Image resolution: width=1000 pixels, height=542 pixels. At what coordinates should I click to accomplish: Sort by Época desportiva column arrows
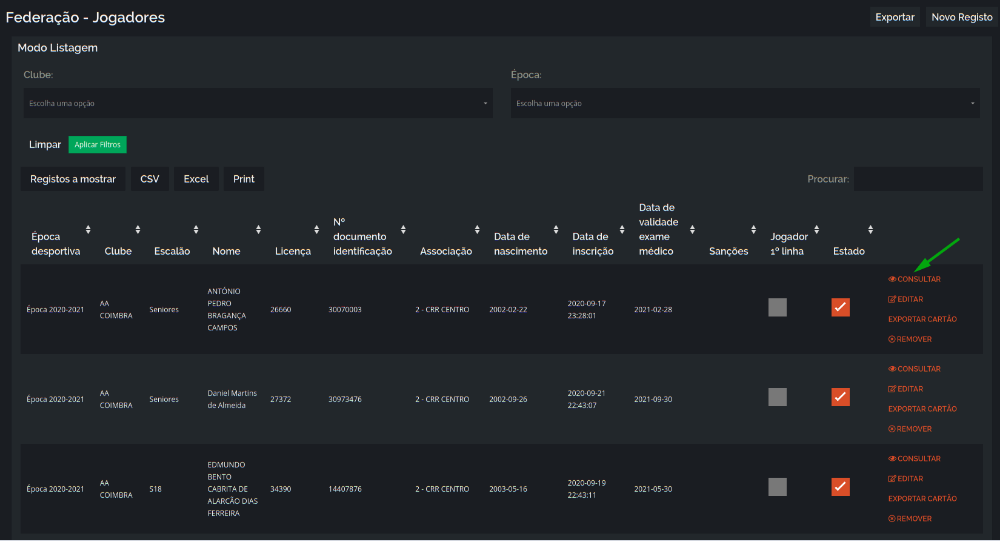(88, 230)
